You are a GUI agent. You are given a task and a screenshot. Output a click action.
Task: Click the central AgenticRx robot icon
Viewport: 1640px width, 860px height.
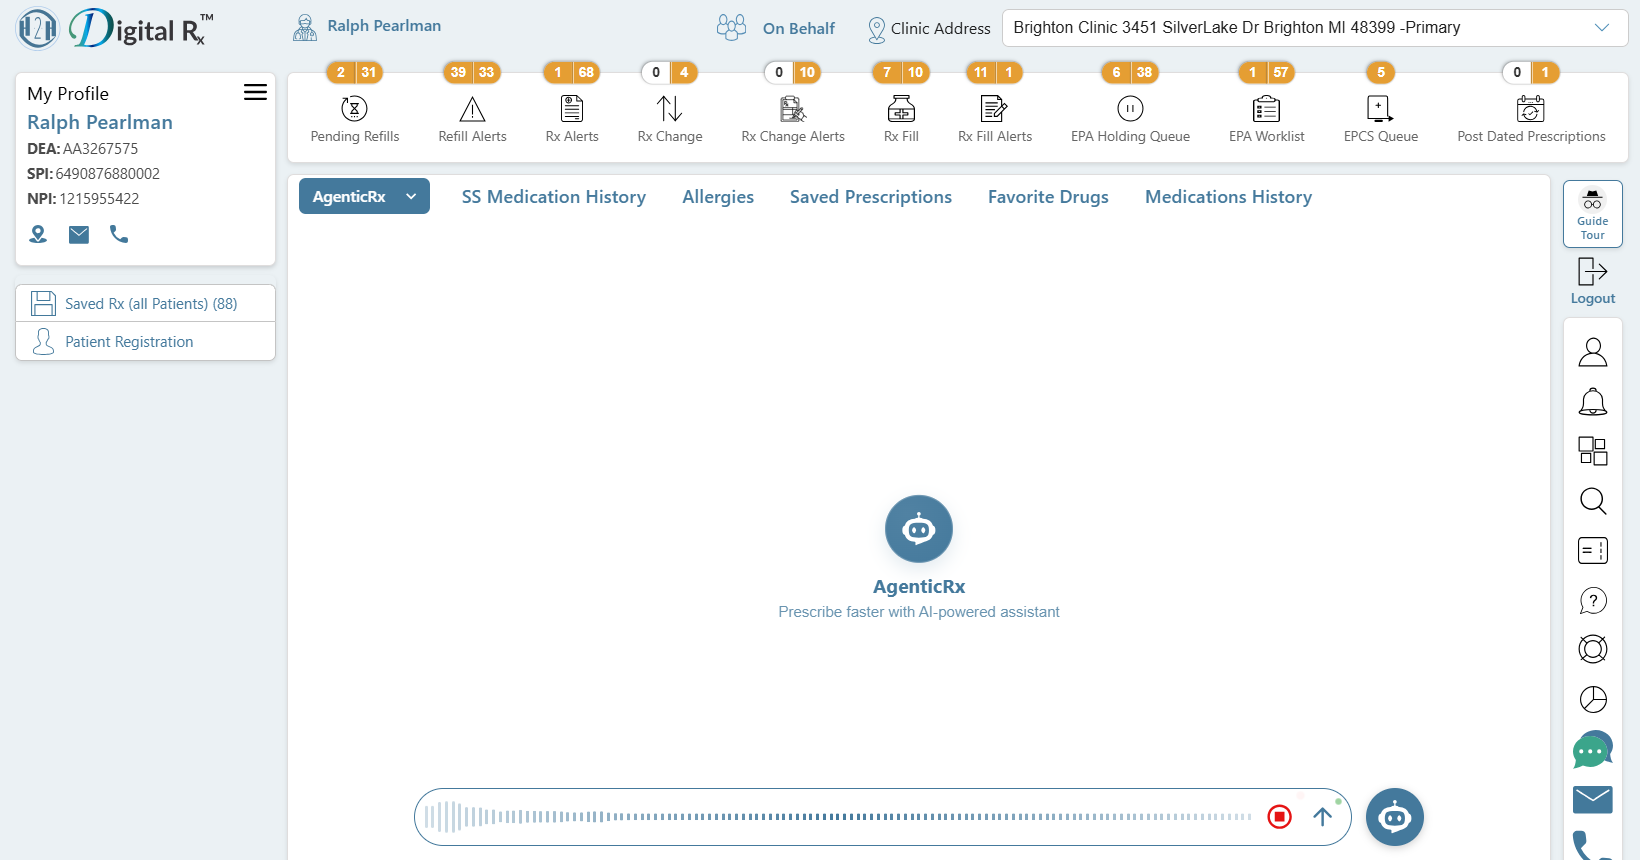(919, 529)
